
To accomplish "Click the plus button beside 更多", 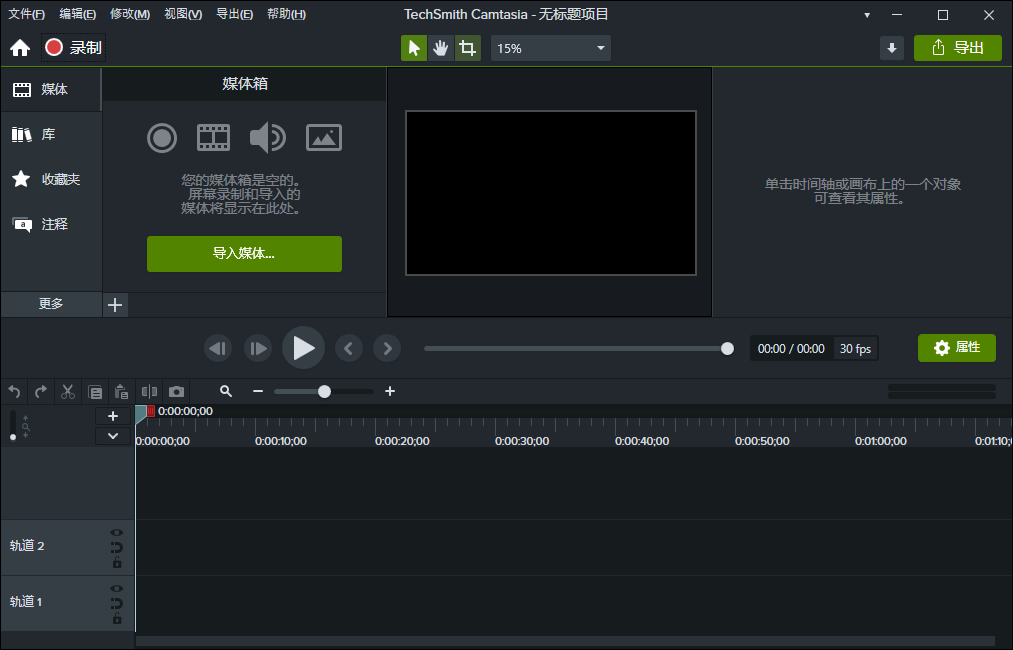I will tap(115, 305).
